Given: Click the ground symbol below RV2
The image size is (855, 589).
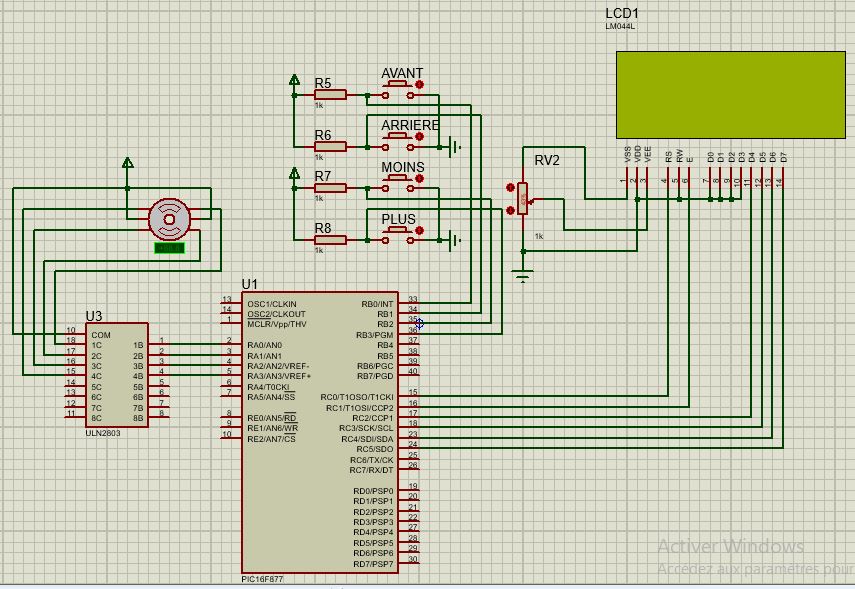Looking at the screenshot, I should coord(523,276).
